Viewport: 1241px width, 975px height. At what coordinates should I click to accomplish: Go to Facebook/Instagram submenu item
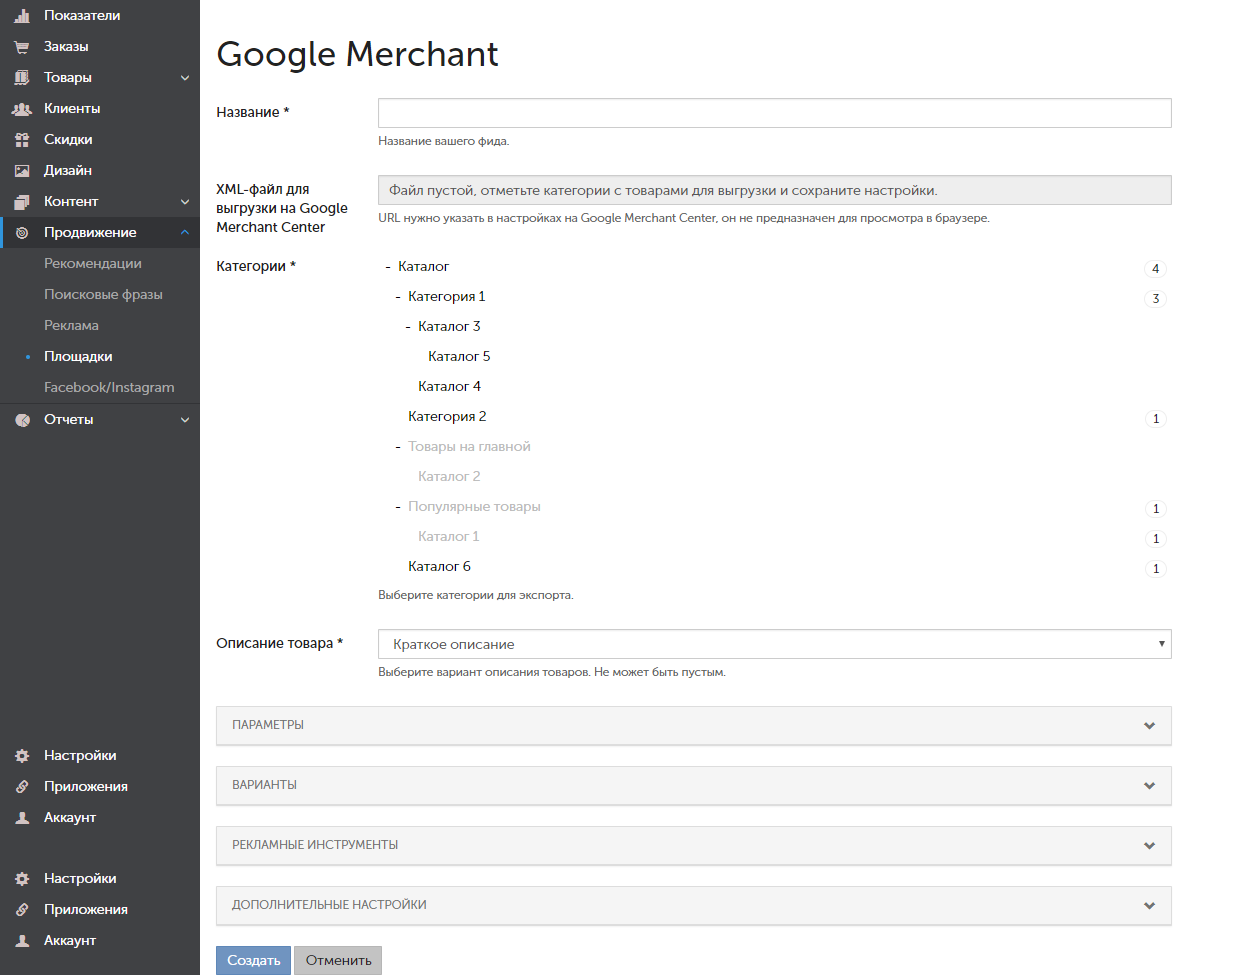click(109, 387)
